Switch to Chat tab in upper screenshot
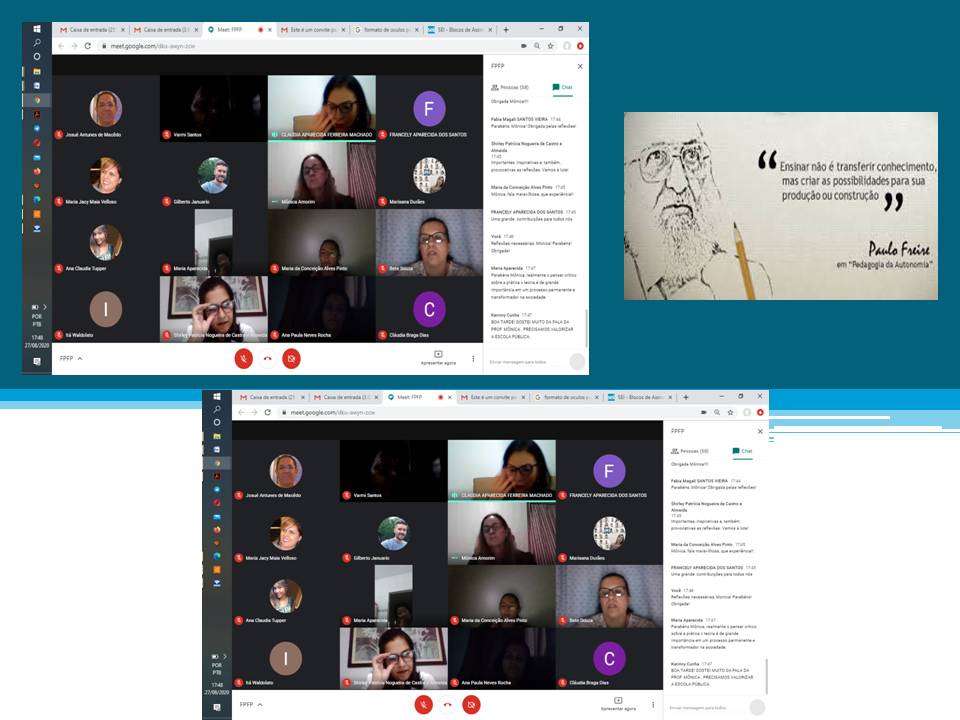 click(563, 88)
